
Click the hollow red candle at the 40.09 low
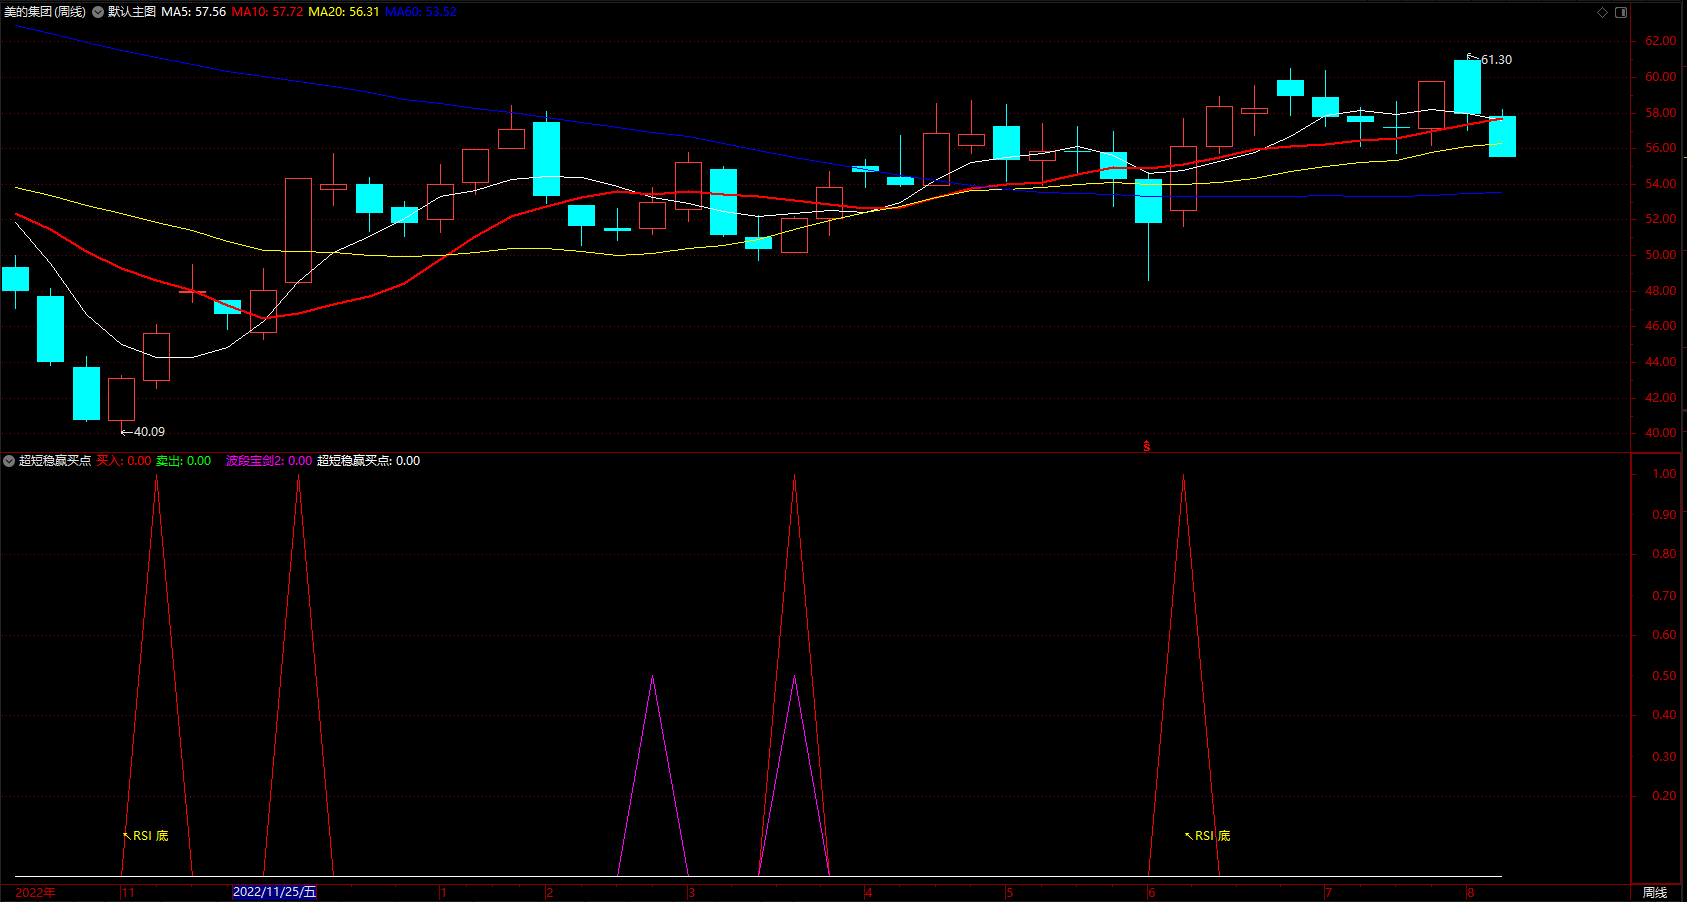pos(121,400)
